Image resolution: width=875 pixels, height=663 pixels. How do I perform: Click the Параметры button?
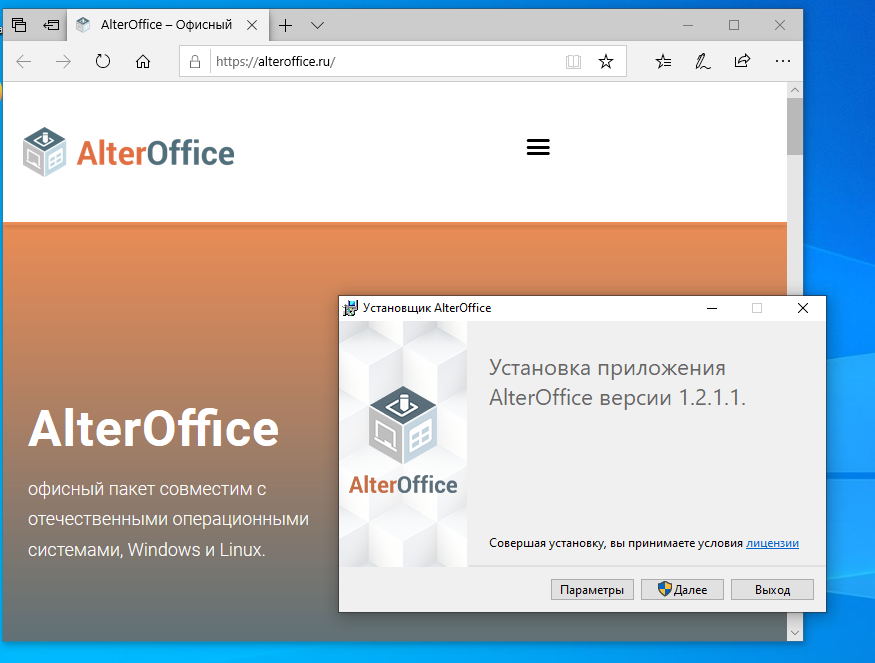592,589
